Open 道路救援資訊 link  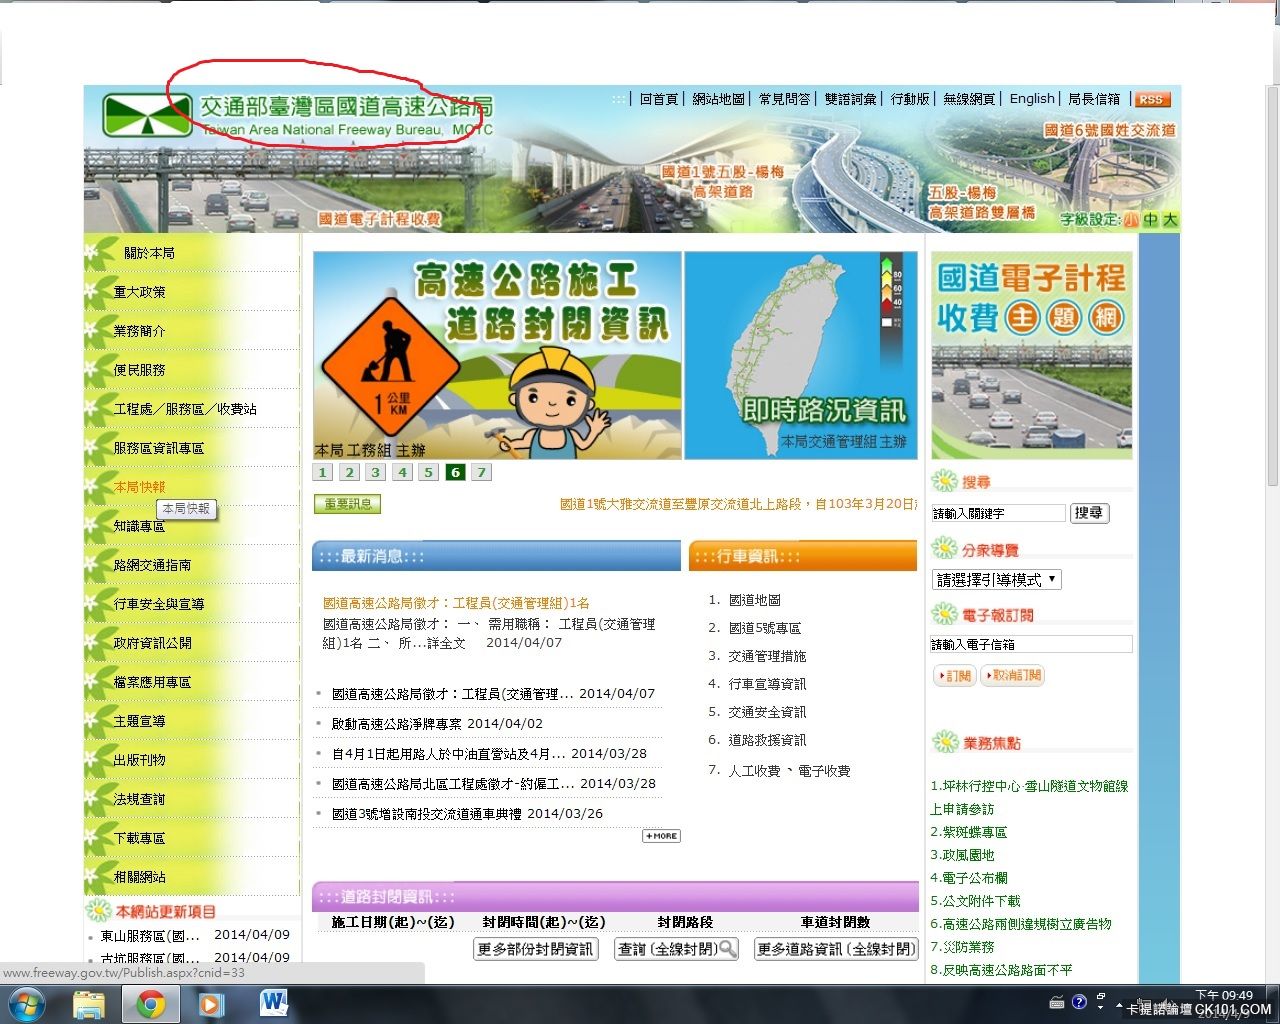[767, 740]
